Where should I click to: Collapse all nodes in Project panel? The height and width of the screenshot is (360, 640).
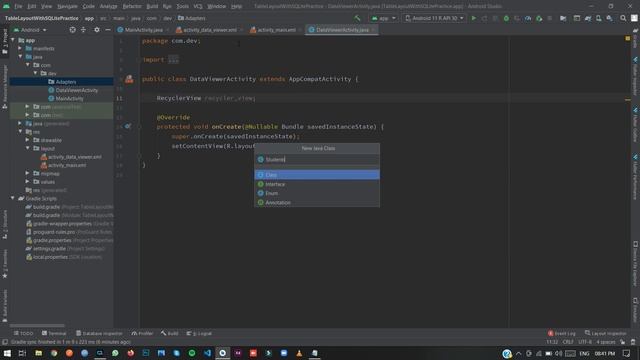click(x=83, y=30)
